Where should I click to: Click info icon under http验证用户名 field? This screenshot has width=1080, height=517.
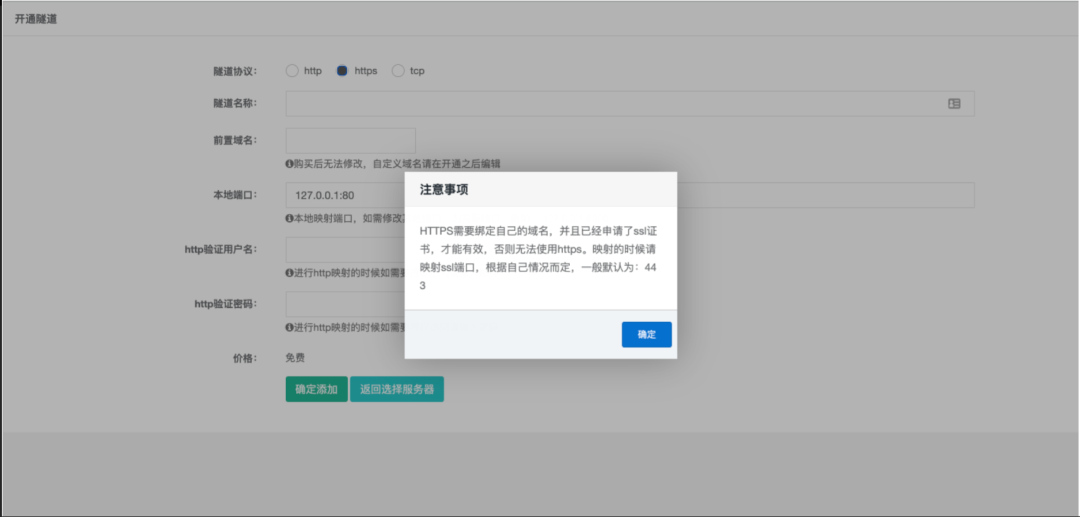pyautogui.click(x=289, y=273)
